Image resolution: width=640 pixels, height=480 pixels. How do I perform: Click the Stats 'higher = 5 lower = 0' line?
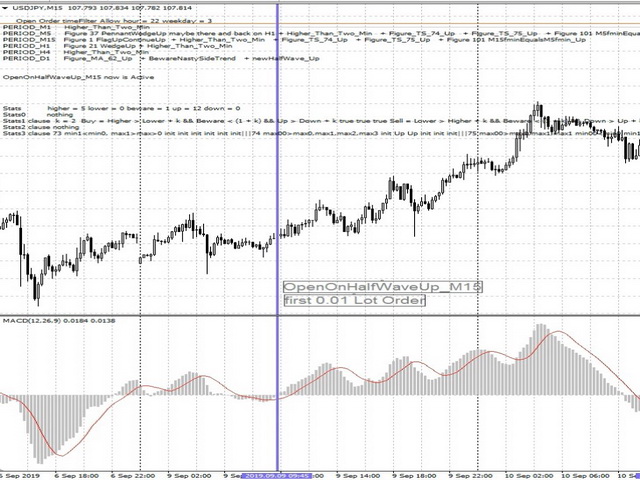click(122, 108)
